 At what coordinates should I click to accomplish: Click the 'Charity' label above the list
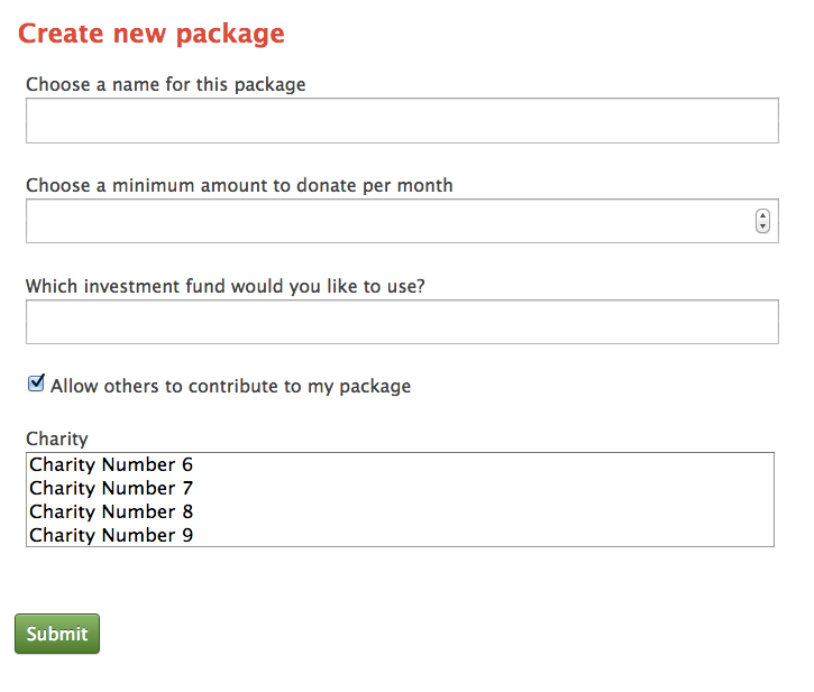click(x=57, y=439)
